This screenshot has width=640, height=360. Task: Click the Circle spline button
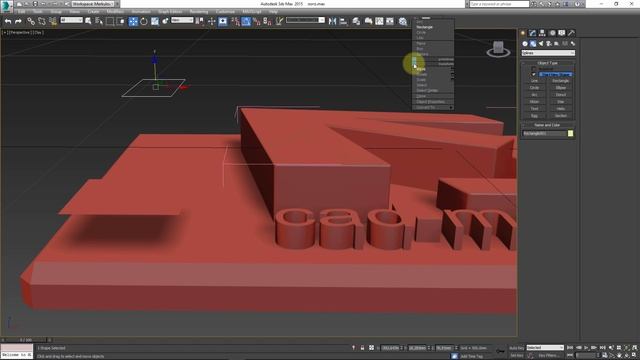point(534,88)
